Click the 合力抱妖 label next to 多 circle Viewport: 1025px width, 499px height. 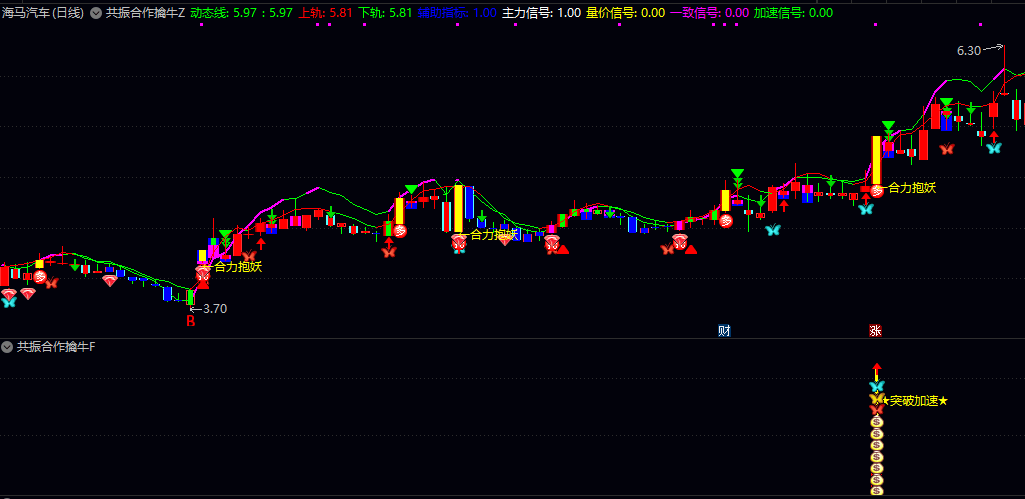912,188
